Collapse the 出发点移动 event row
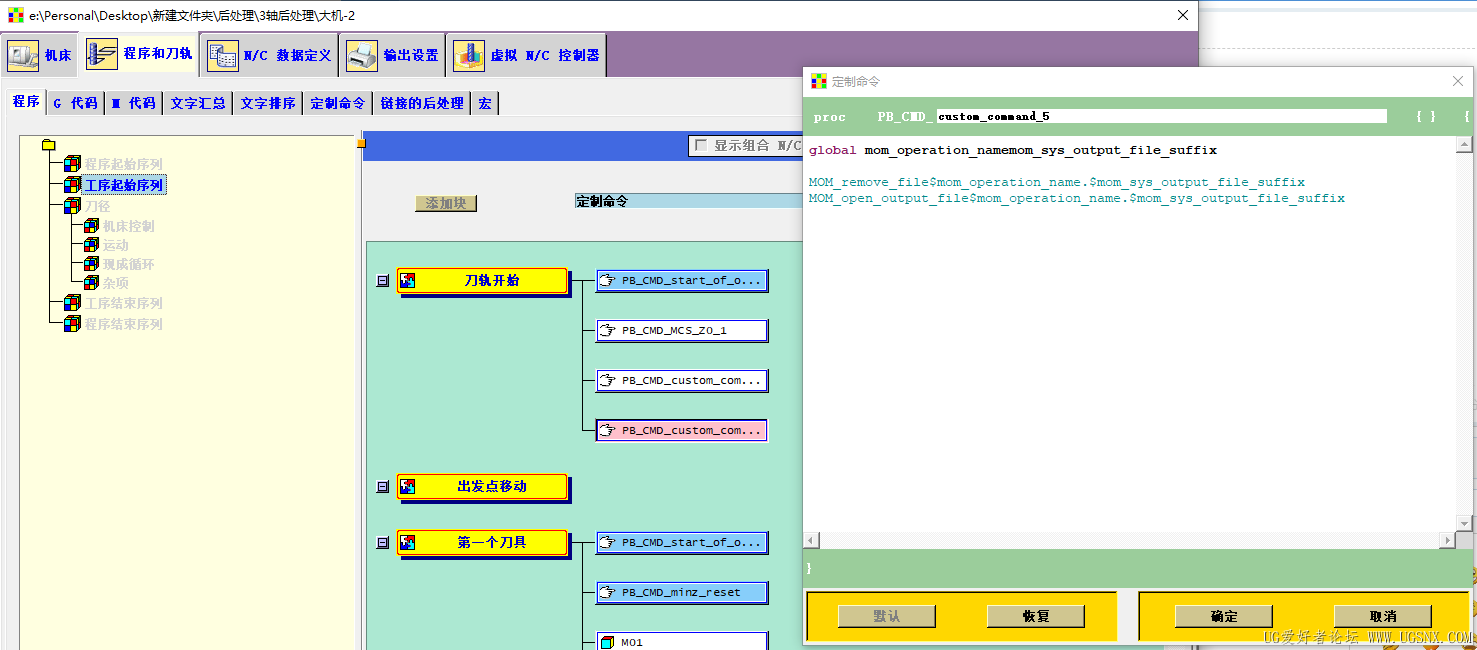 [382, 487]
